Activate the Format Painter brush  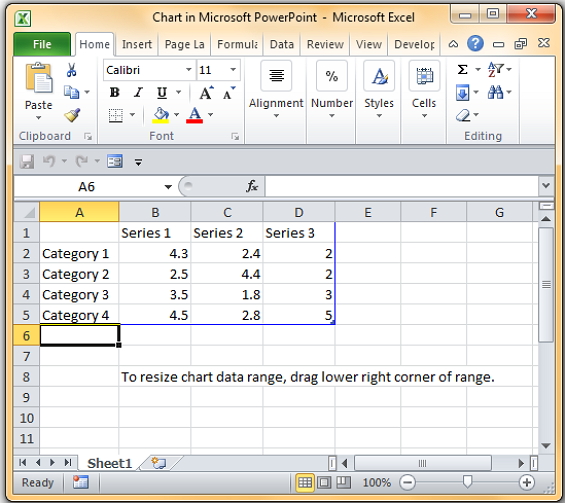point(72,115)
